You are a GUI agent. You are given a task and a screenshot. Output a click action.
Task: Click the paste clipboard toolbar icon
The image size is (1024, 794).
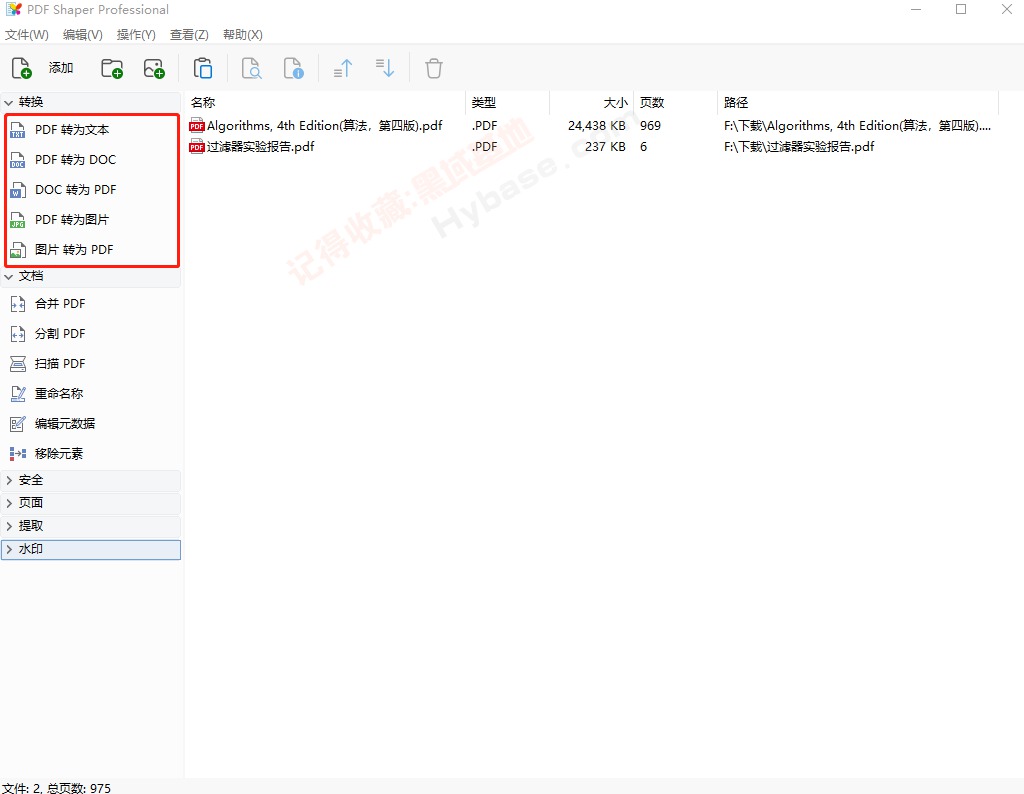pos(203,68)
